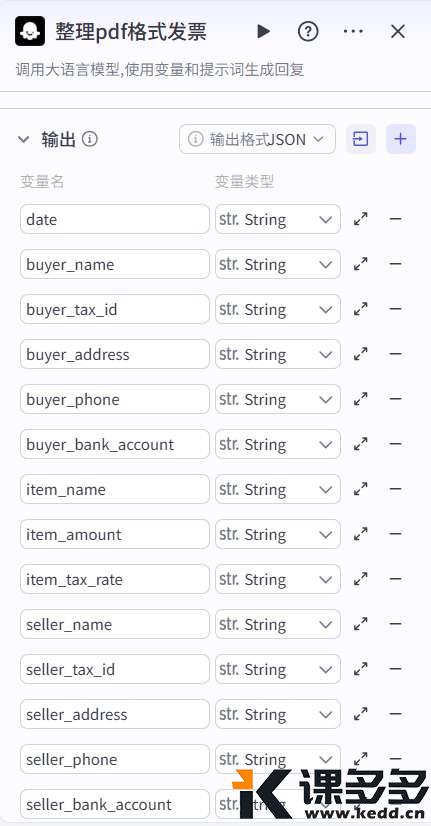
Task: Edit the buyer_phone variable name field
Action: click(115, 399)
